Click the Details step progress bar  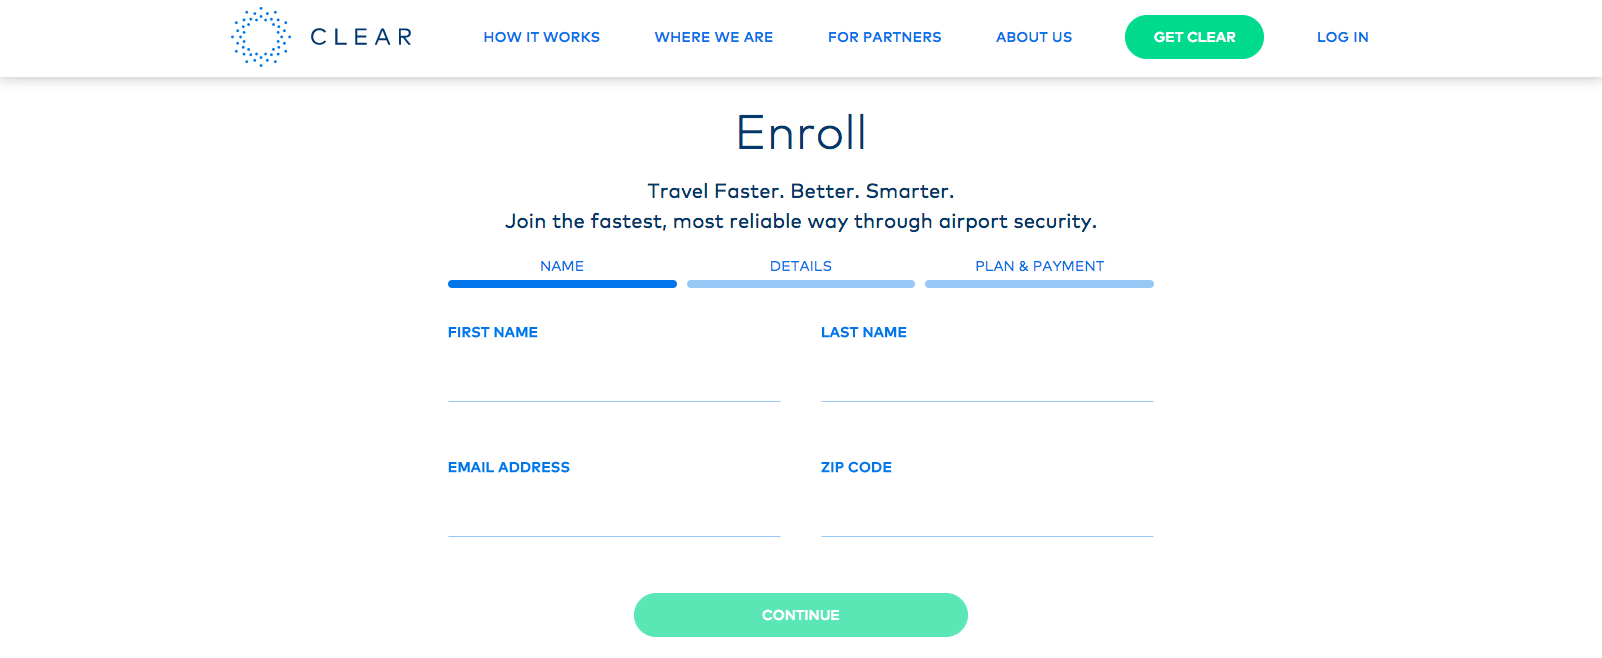coord(801,284)
